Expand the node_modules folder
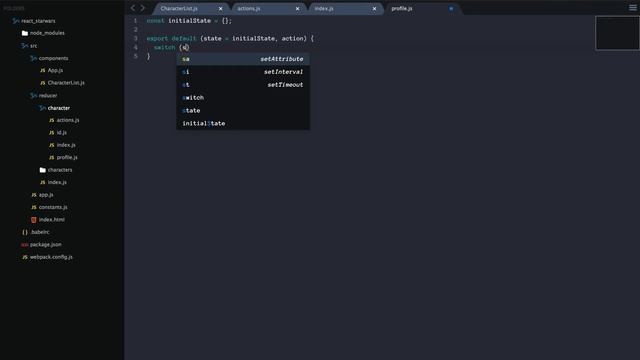 47,33
